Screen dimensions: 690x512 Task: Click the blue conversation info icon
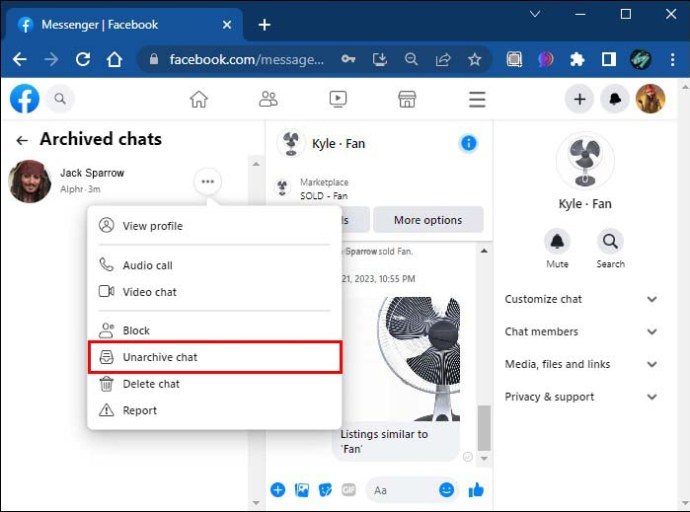(468, 143)
